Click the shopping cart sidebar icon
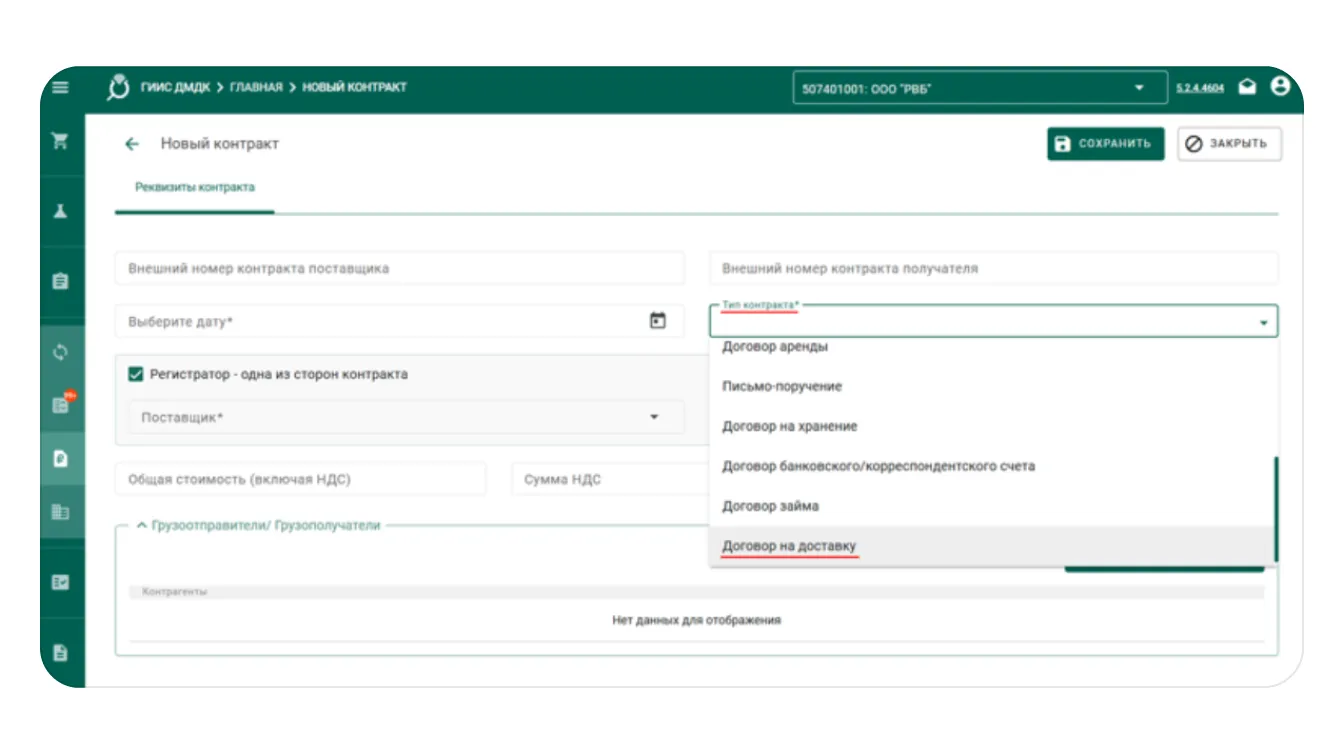1344x754 pixels. pos(61,141)
